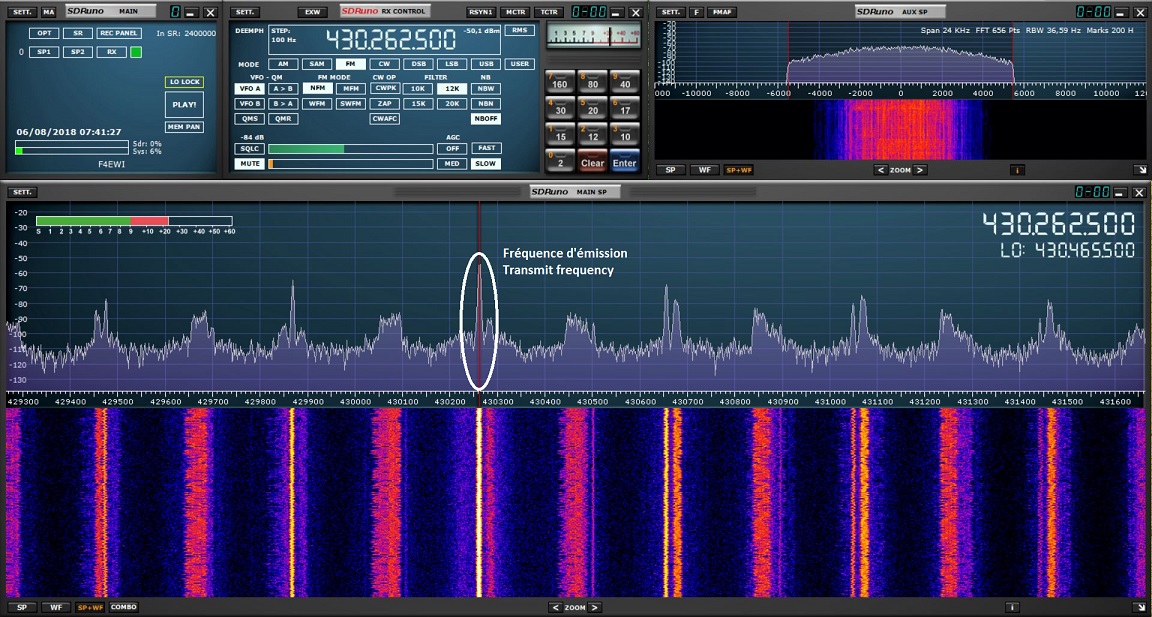Click the info icon in AUX SP panel
Image resolution: width=1152 pixels, height=617 pixels.
(x=1017, y=170)
